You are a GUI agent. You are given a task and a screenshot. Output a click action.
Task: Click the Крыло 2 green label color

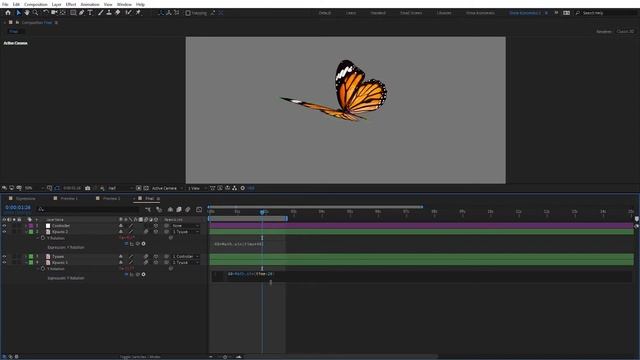pyautogui.click(x=31, y=232)
